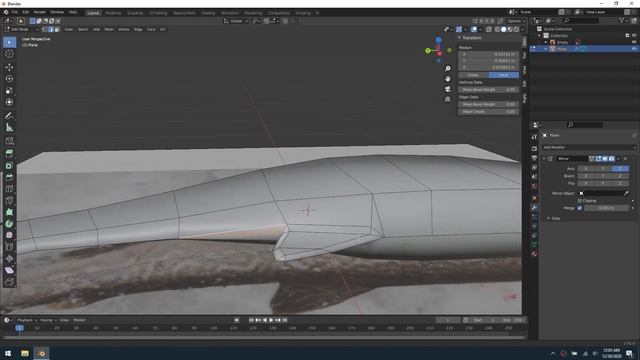Select the Select Box tool
Viewport: 640px width, 360px height.
9,42
